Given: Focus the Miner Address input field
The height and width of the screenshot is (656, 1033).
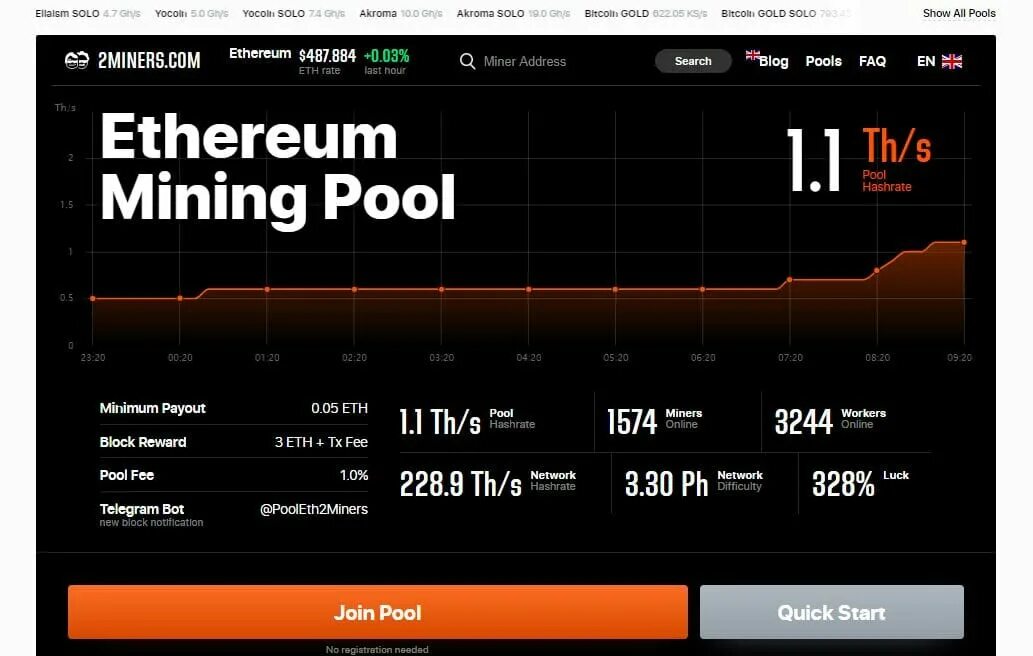Looking at the screenshot, I should tap(524, 61).
